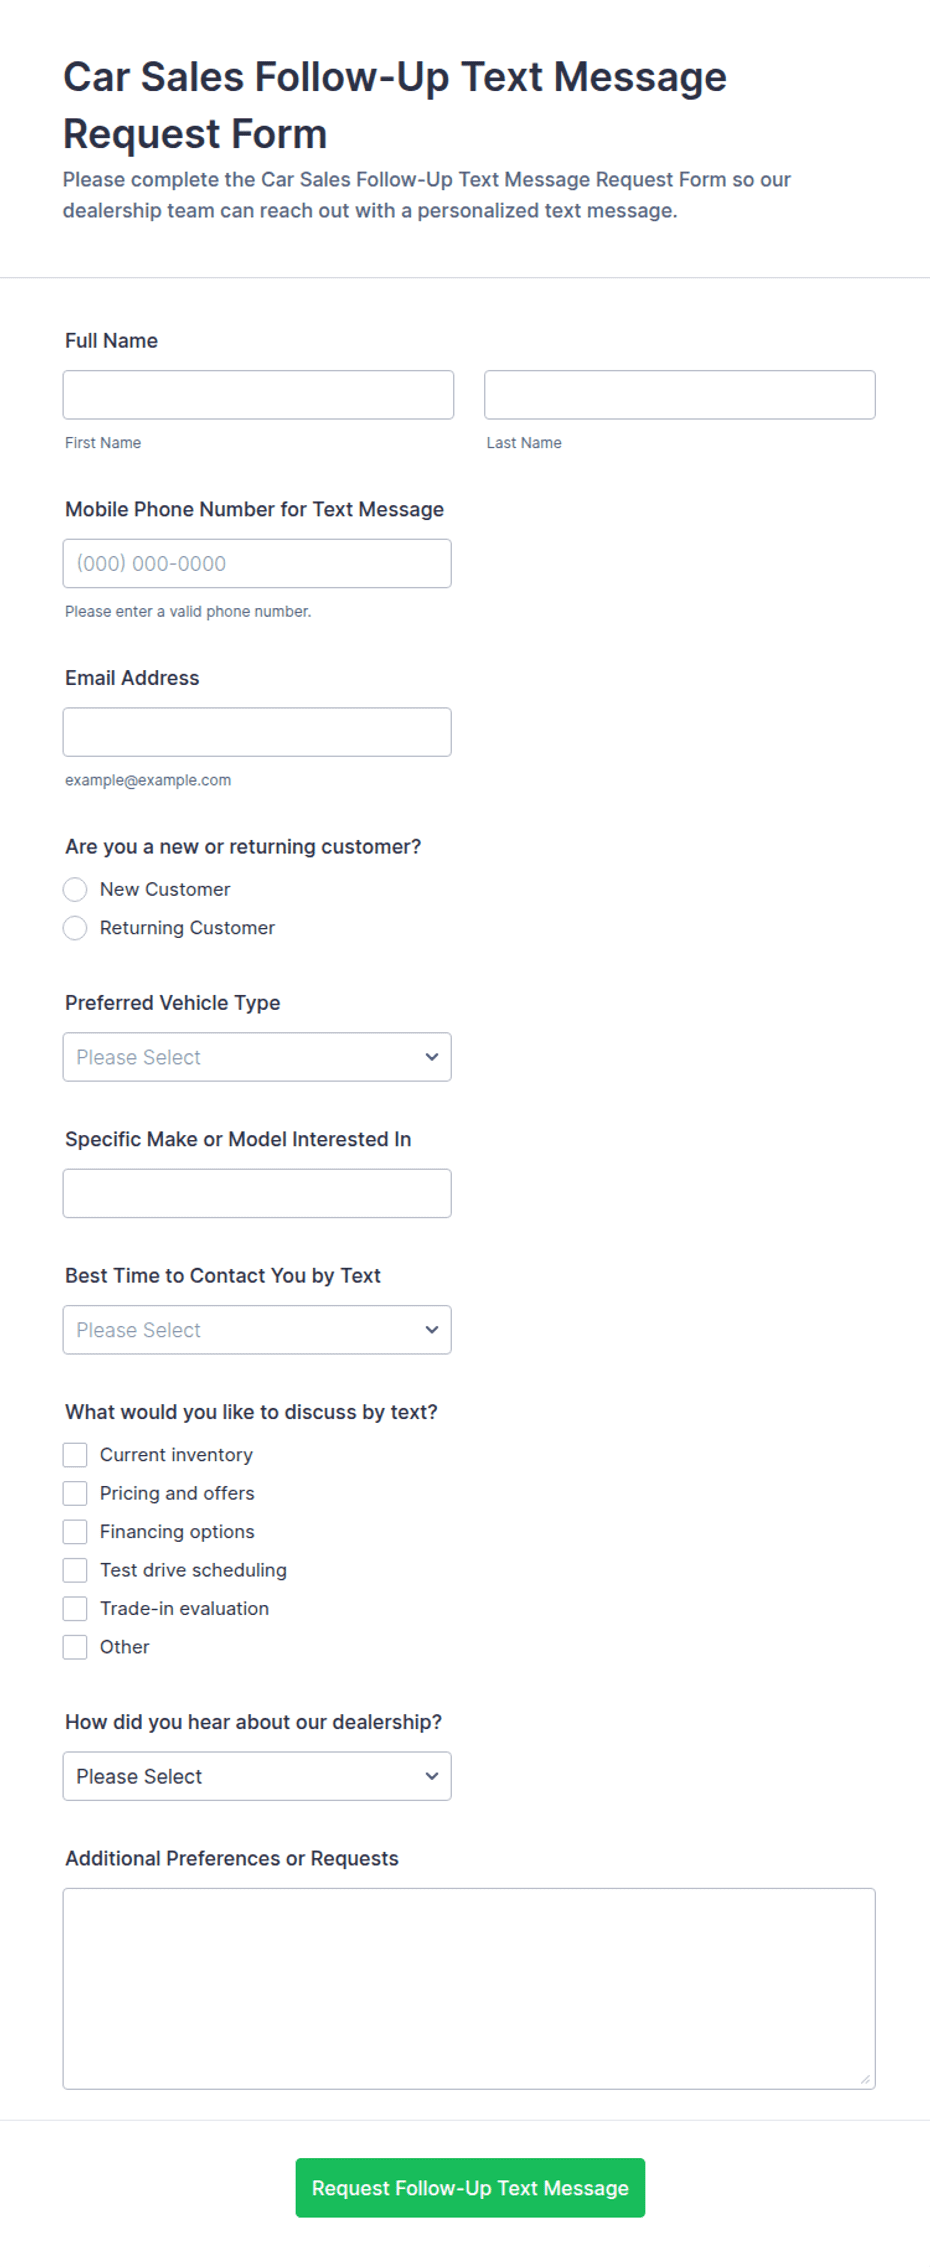This screenshot has height=2267, width=930.
Task: Select the Returning Customer radio button
Action: 75,928
